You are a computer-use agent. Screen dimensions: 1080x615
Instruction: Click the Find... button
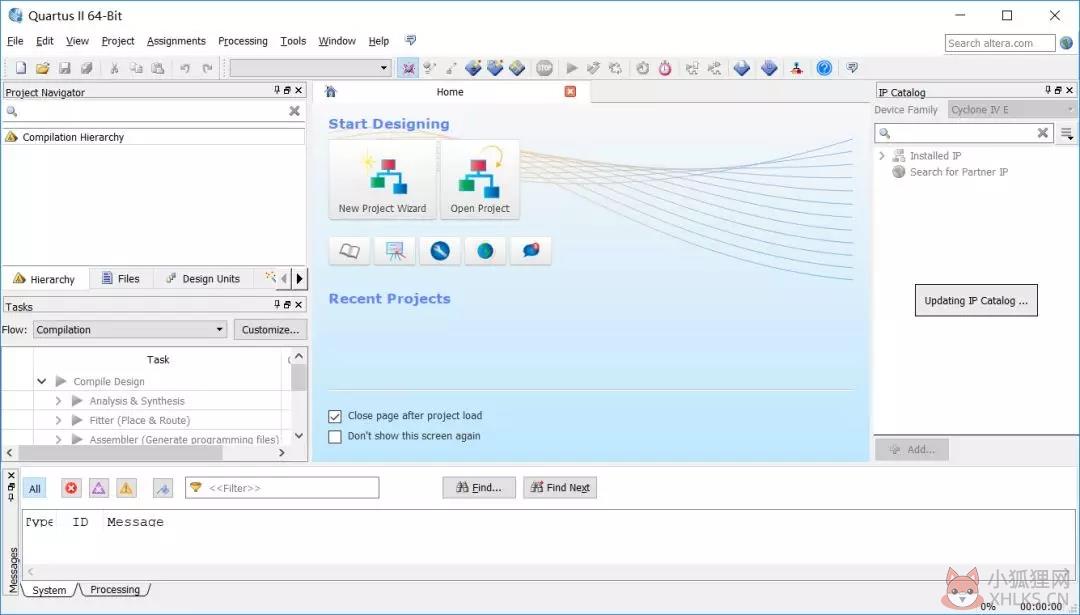tap(479, 488)
